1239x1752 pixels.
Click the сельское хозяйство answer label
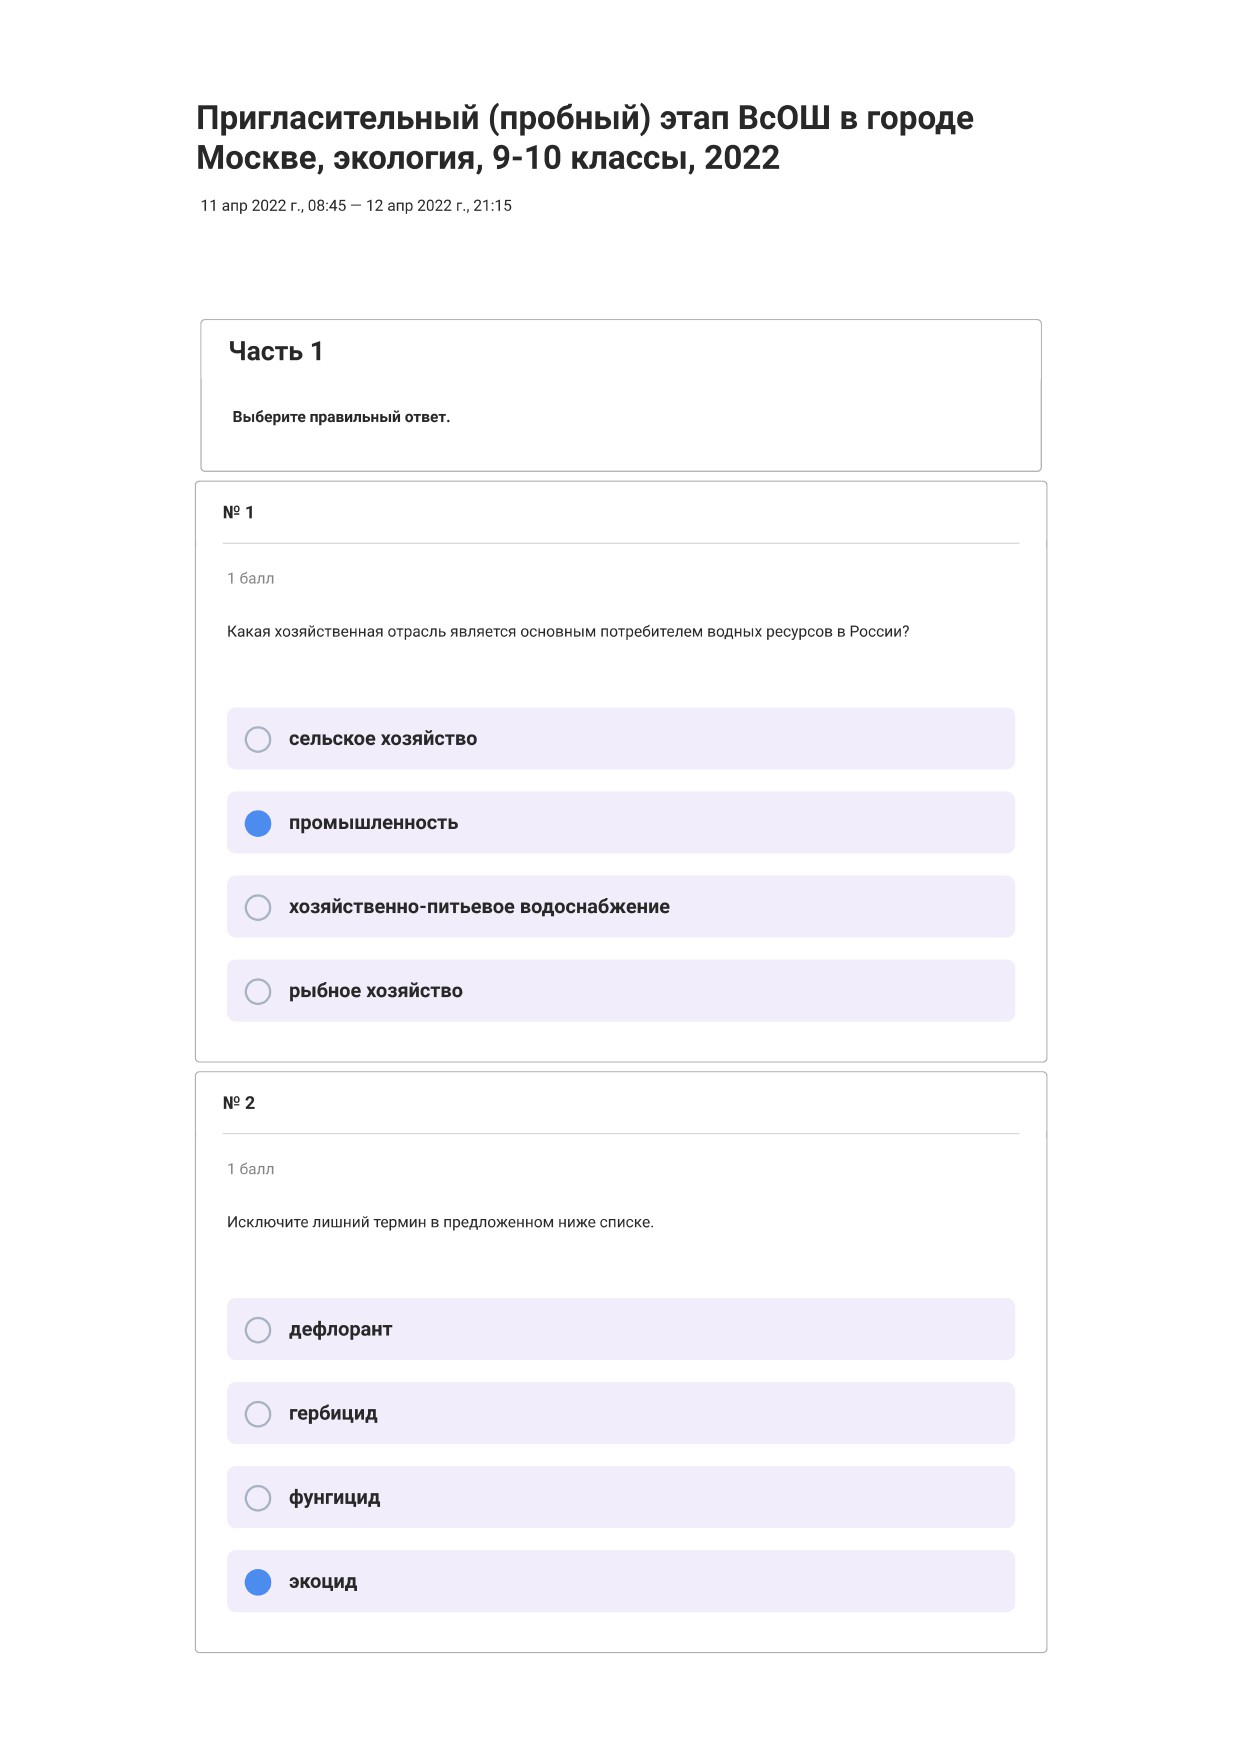383,739
